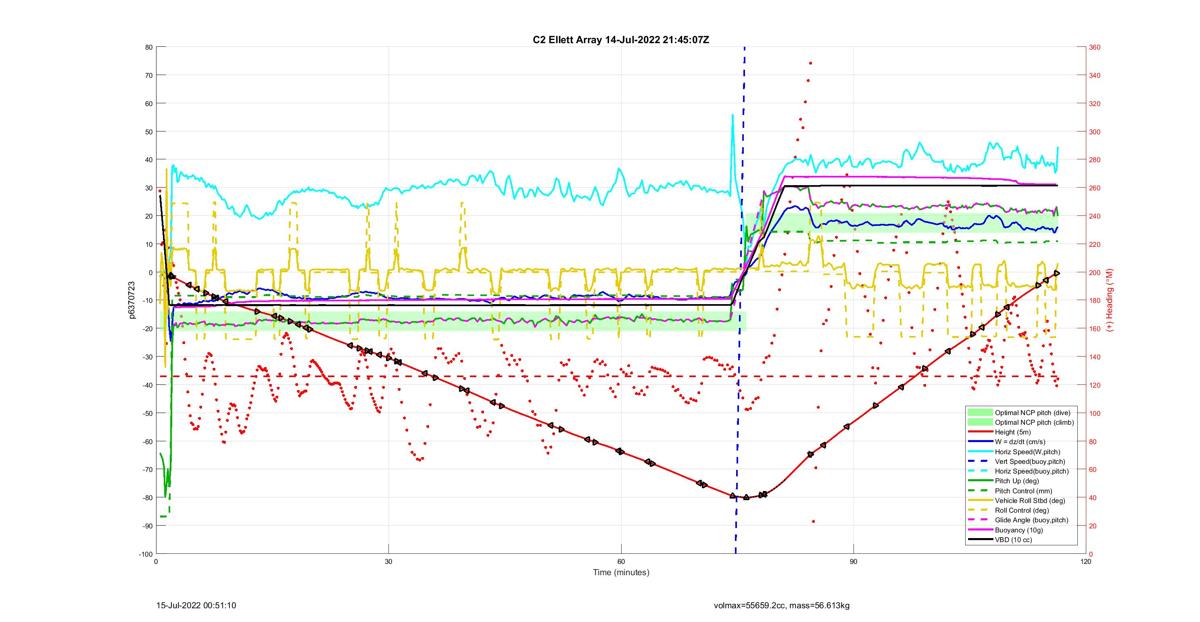Select the "180" tick on the heading axis
The height and width of the screenshot is (622, 1200).
[1095, 300]
